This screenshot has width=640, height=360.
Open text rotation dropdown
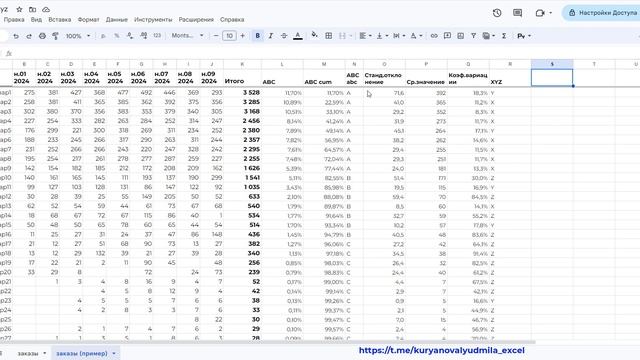(x=416, y=36)
